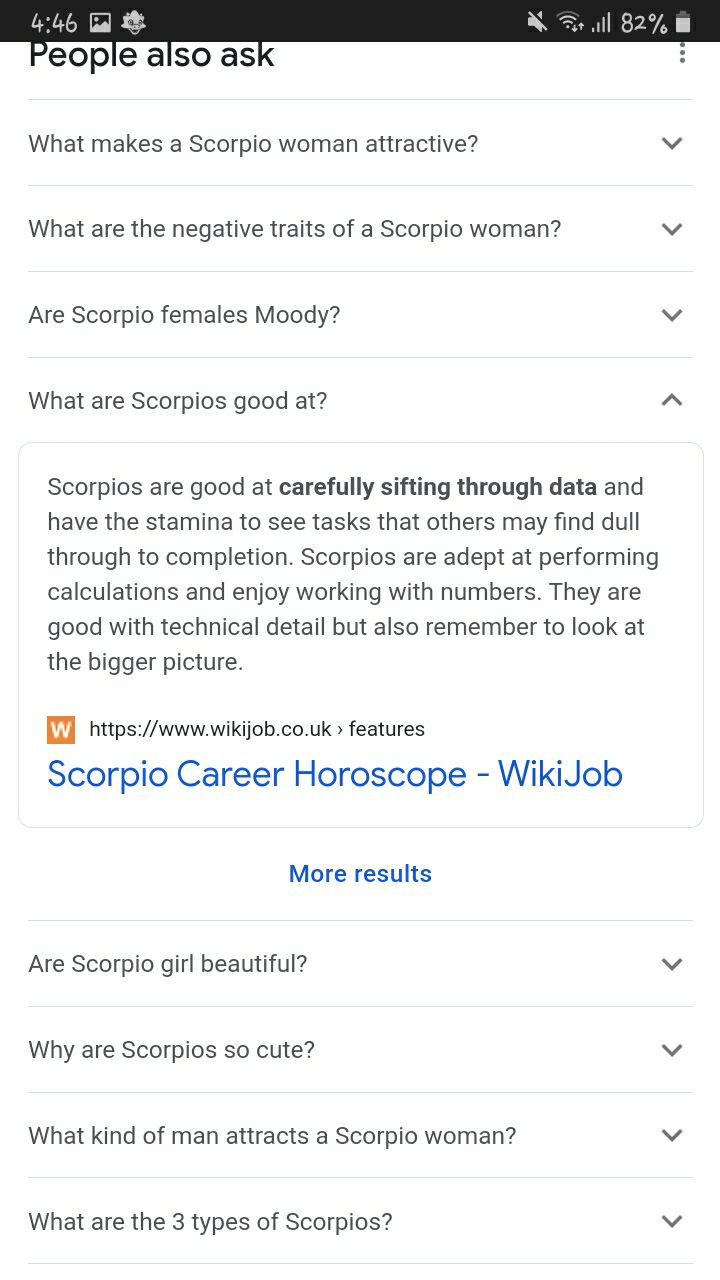
Task: Expand "What are the 3 types of Scorpios?"
Action: click(360, 1222)
